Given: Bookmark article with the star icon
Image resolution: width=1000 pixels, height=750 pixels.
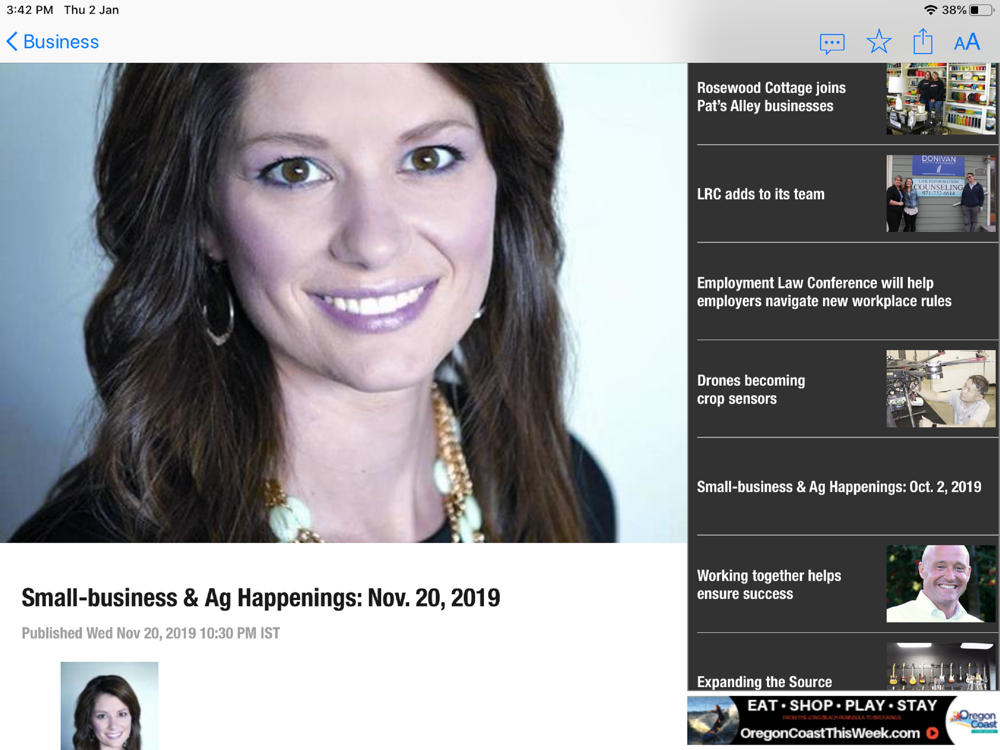Looking at the screenshot, I should (x=879, y=42).
